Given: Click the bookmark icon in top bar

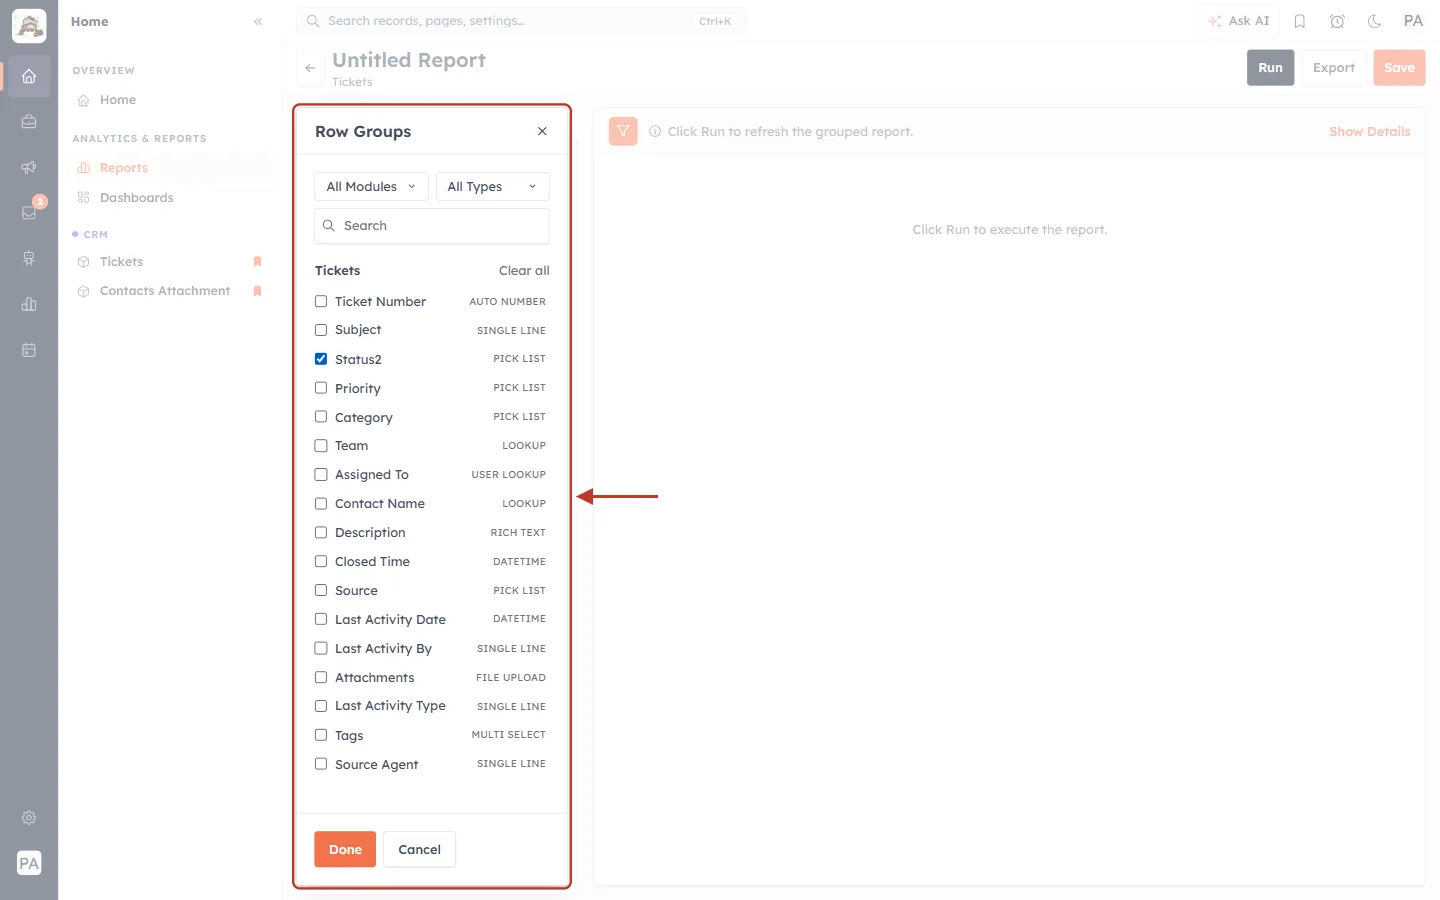Looking at the screenshot, I should tap(1300, 21).
